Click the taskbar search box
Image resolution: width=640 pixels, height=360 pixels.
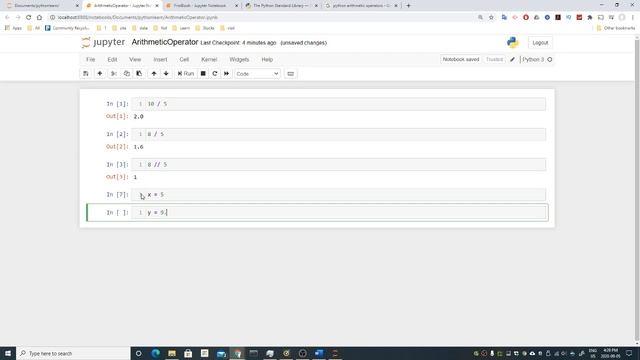73,353
